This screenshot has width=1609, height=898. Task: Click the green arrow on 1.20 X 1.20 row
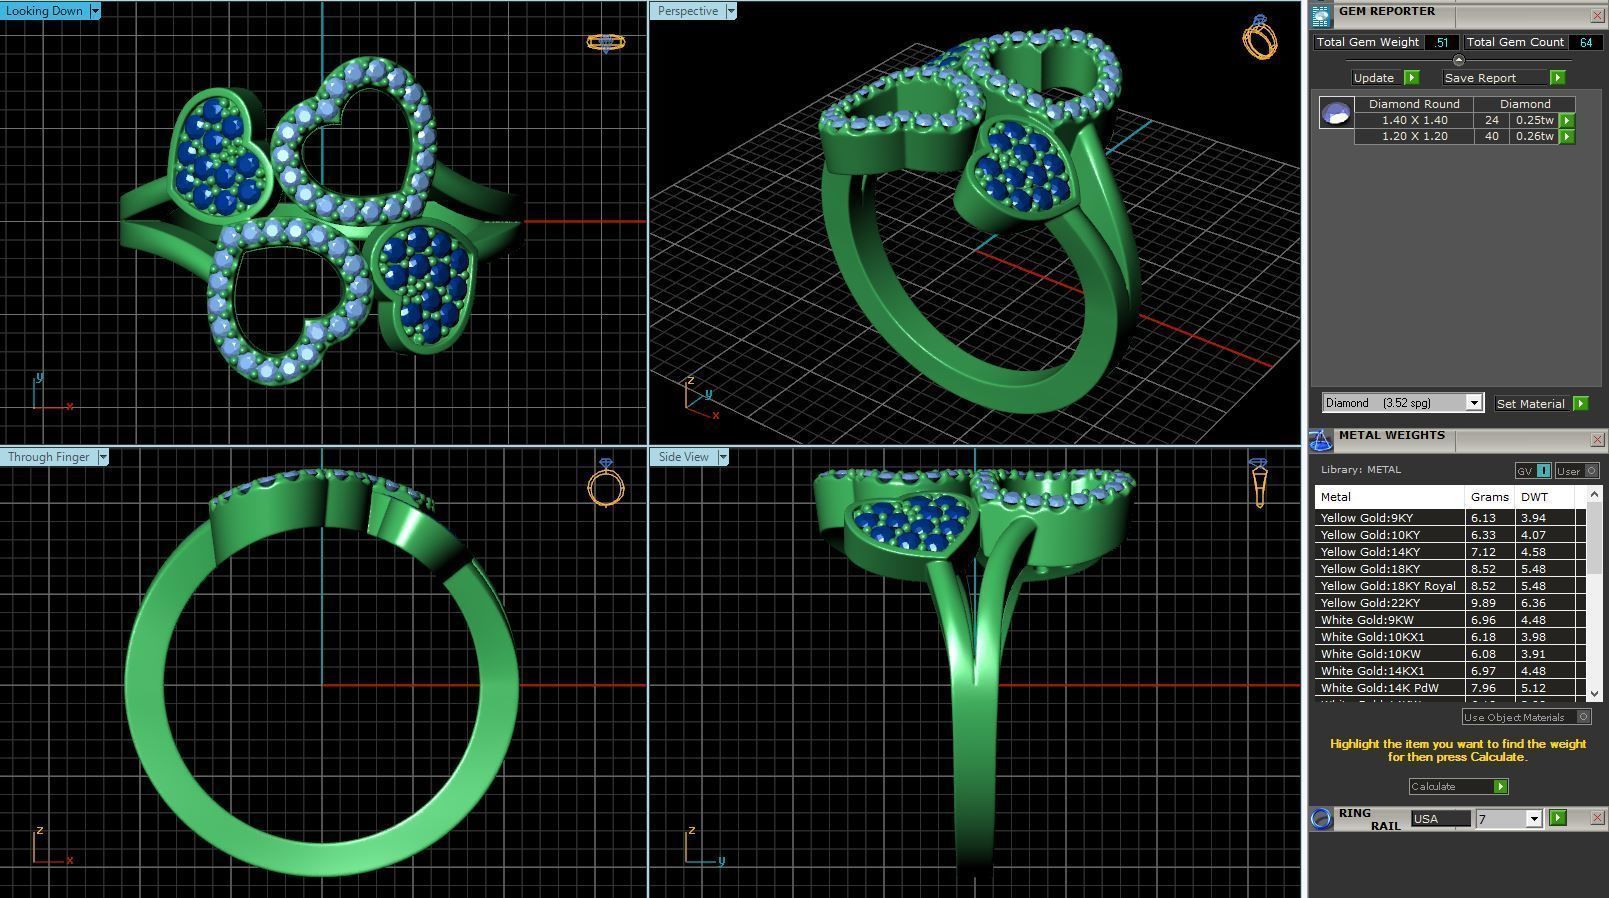click(1567, 136)
